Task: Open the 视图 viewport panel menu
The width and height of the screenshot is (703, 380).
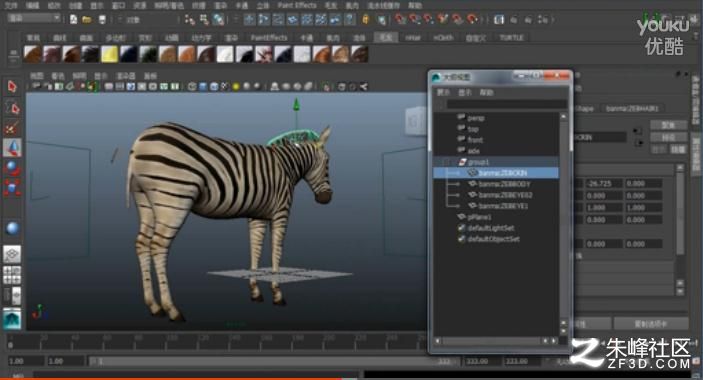Action: [x=37, y=76]
